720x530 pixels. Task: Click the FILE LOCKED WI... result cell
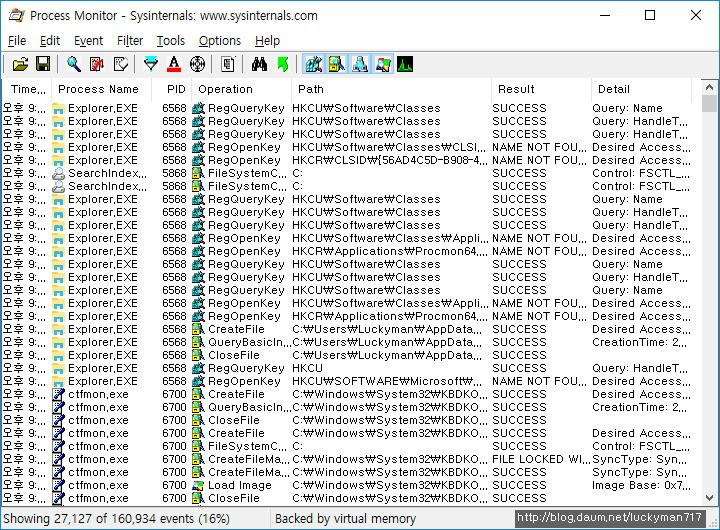pos(540,459)
